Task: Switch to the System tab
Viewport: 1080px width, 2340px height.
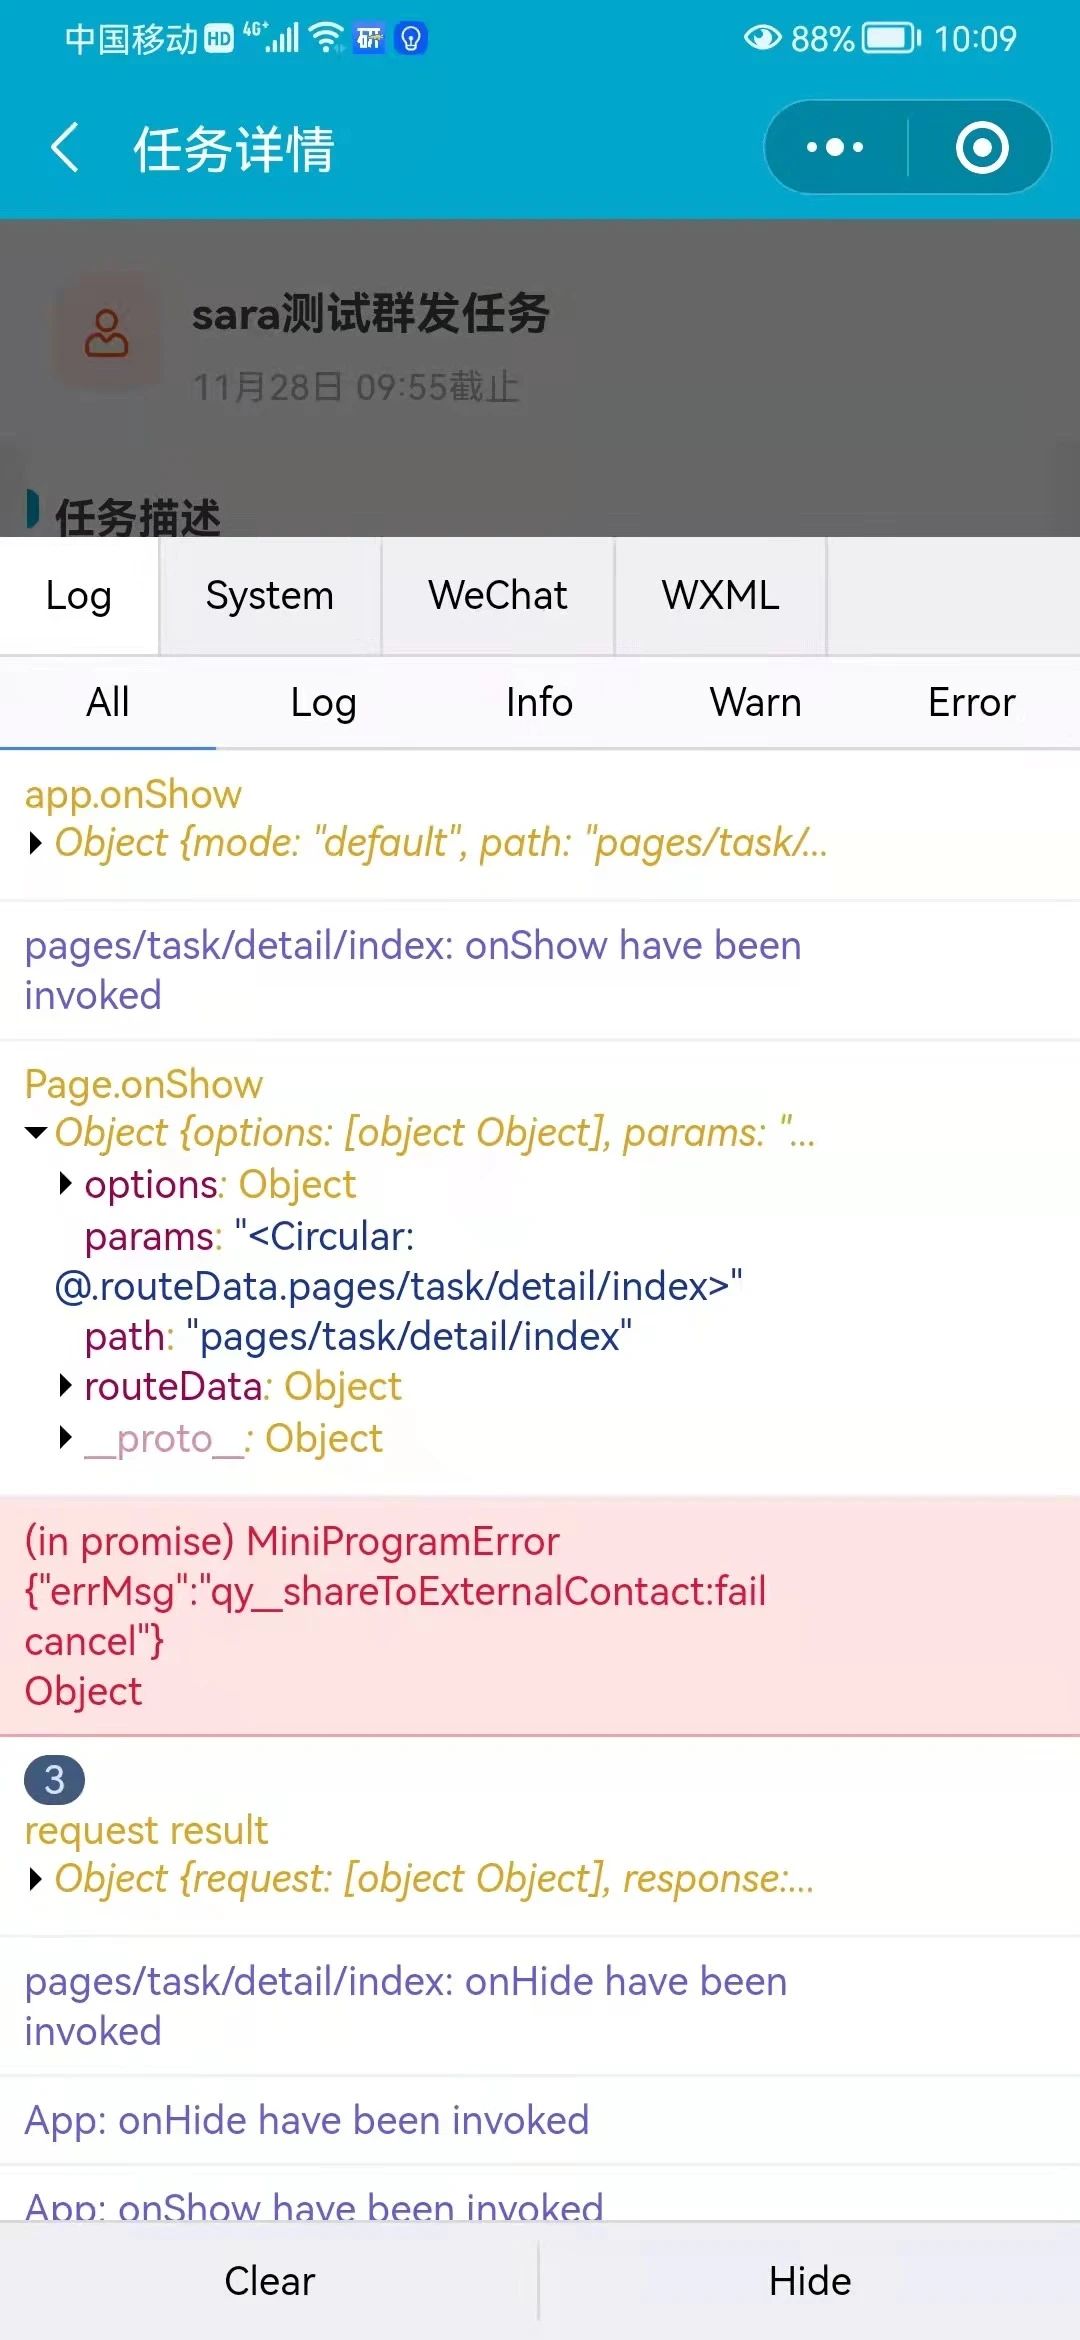Action: click(269, 596)
